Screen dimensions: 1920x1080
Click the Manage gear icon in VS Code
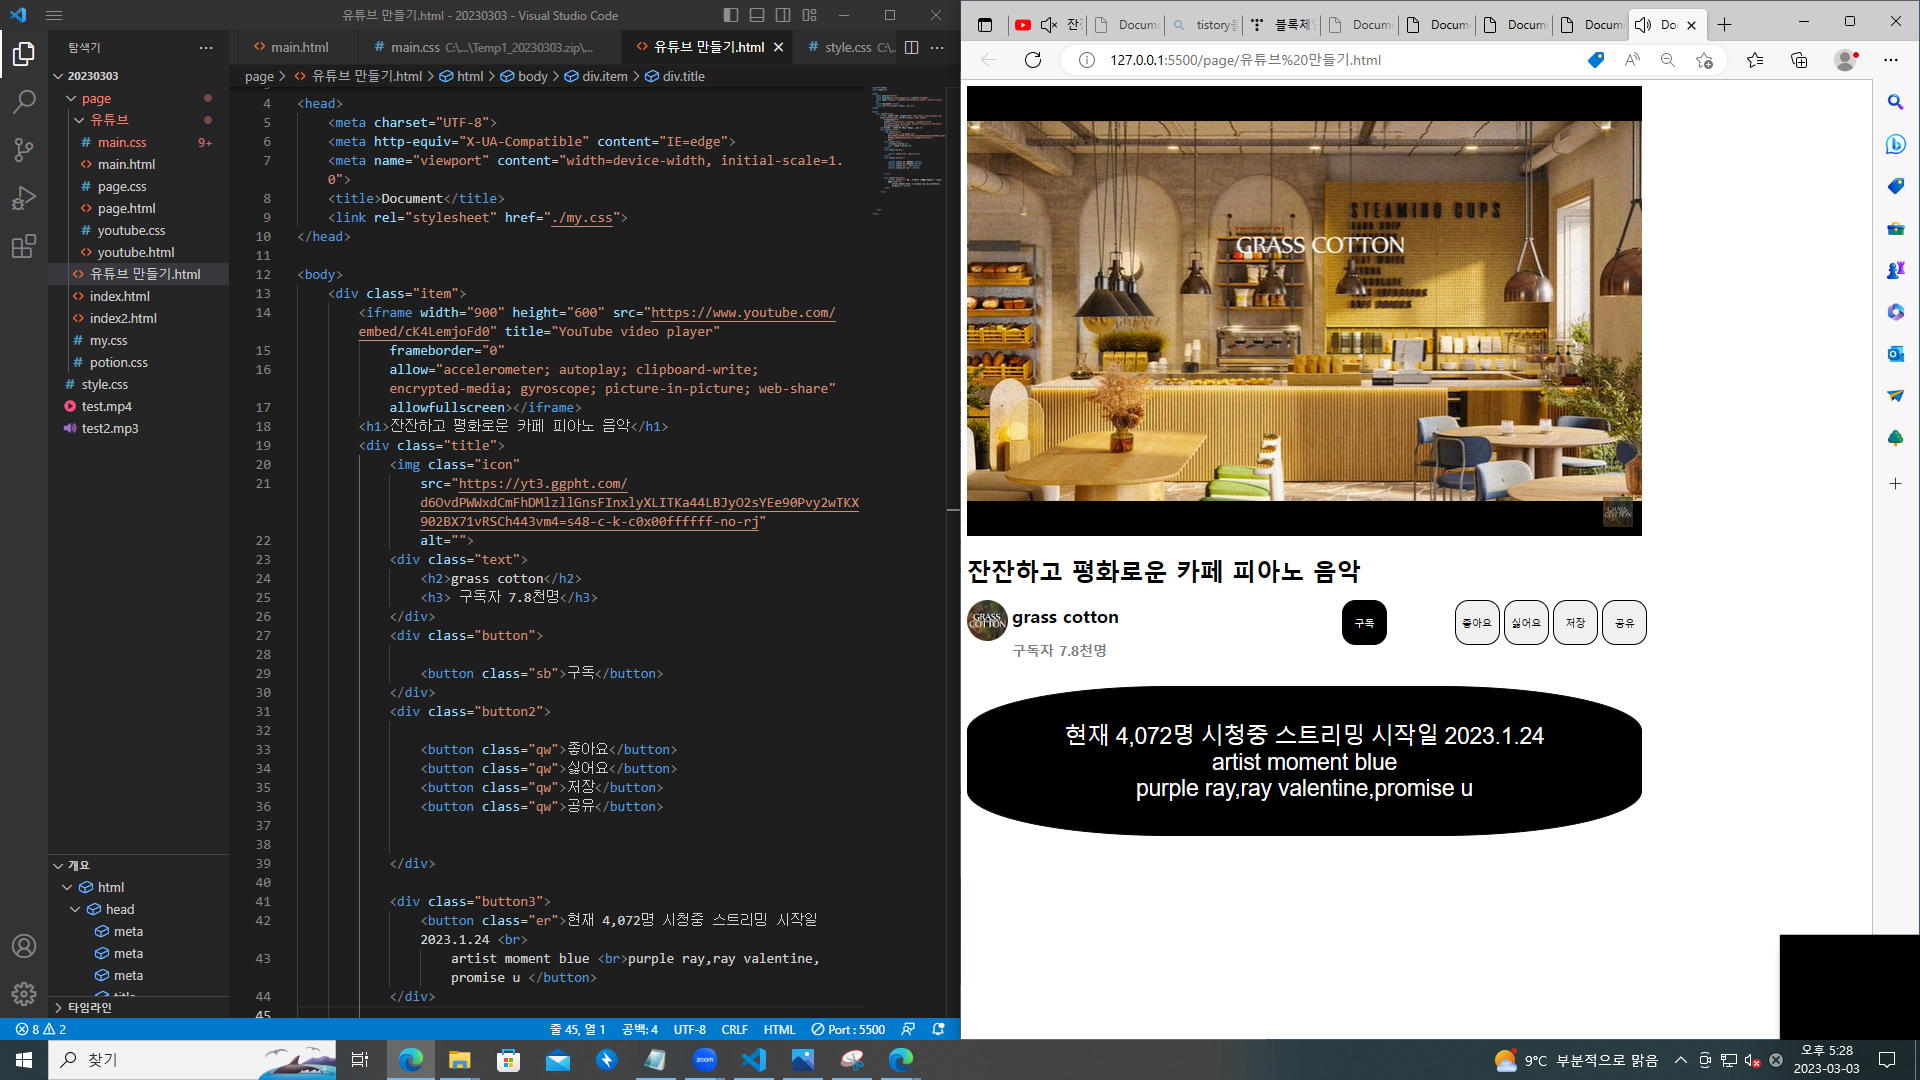click(x=24, y=993)
